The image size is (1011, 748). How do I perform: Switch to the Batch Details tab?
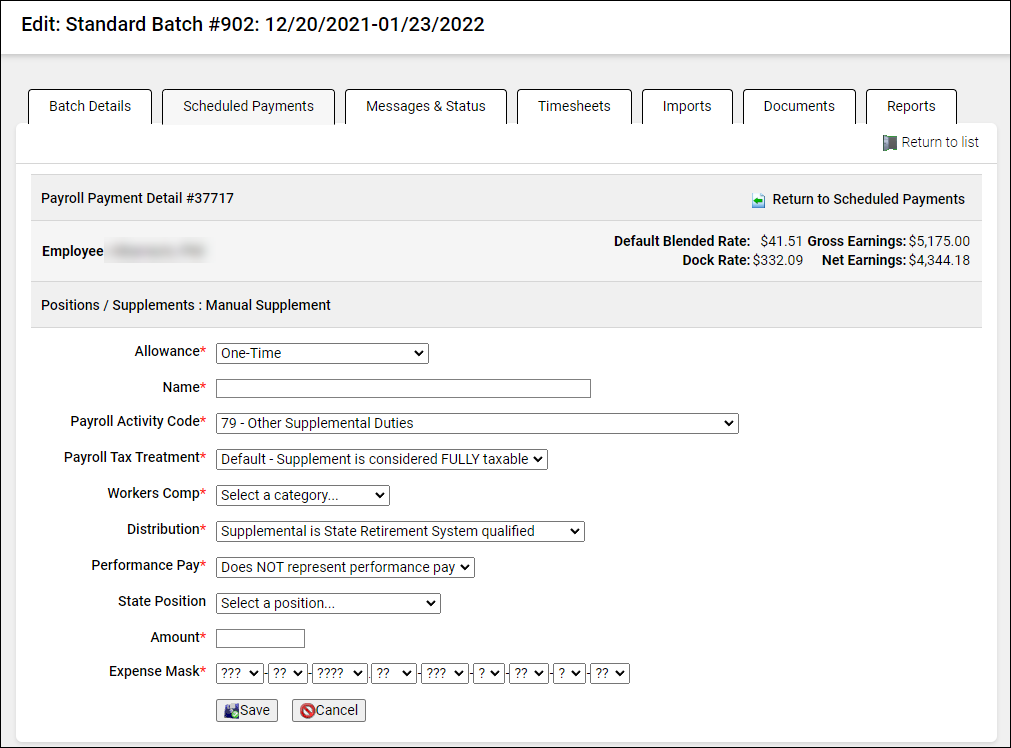[x=90, y=107]
